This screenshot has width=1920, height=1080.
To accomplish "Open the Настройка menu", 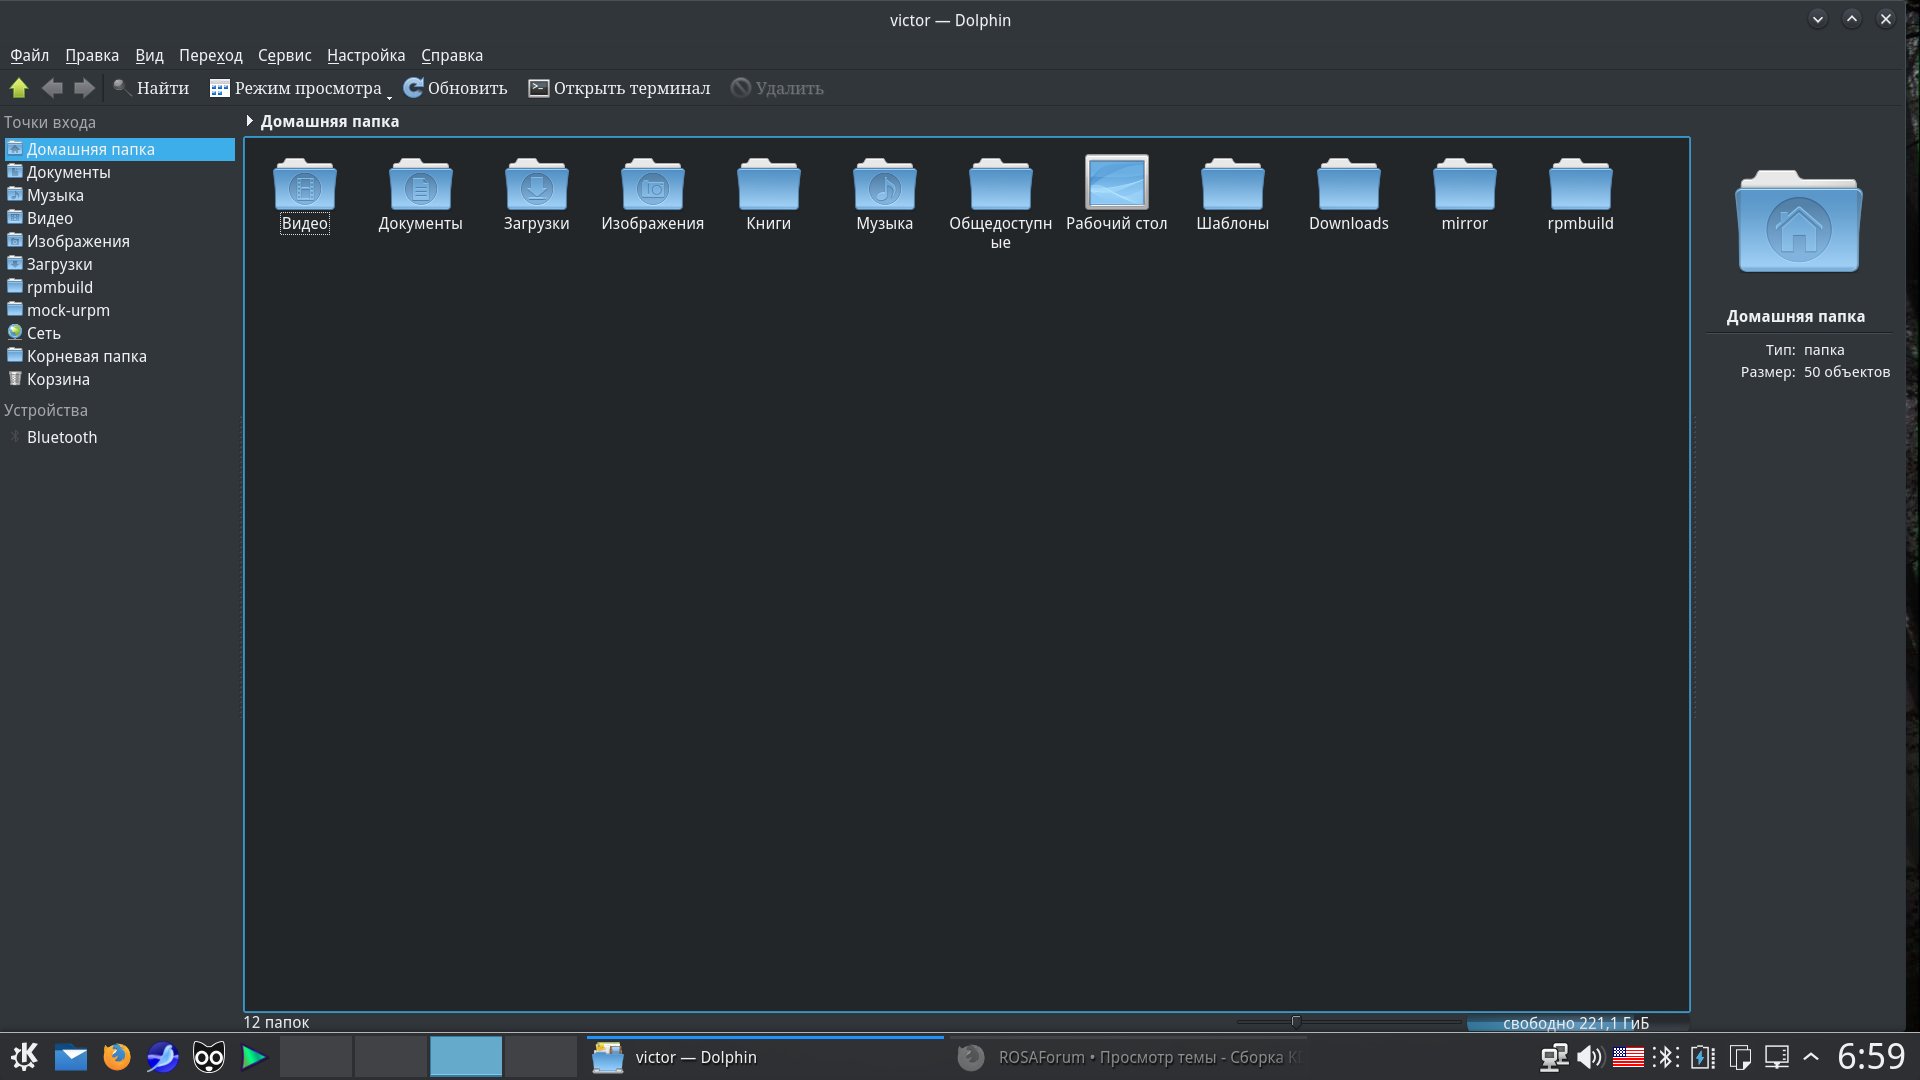I will pos(365,55).
